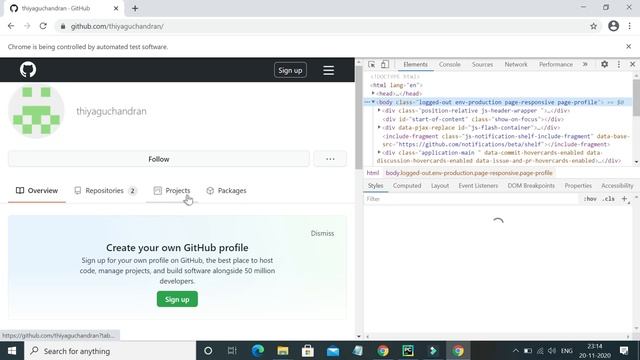Open the Chrome profile avatar icon
640x360 pixels.
pos(613,26)
